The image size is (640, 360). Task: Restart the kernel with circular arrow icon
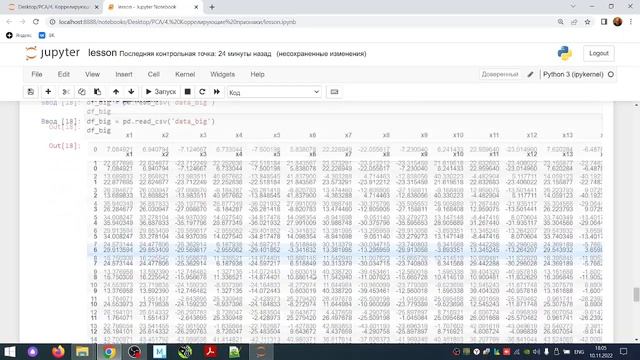202,92
